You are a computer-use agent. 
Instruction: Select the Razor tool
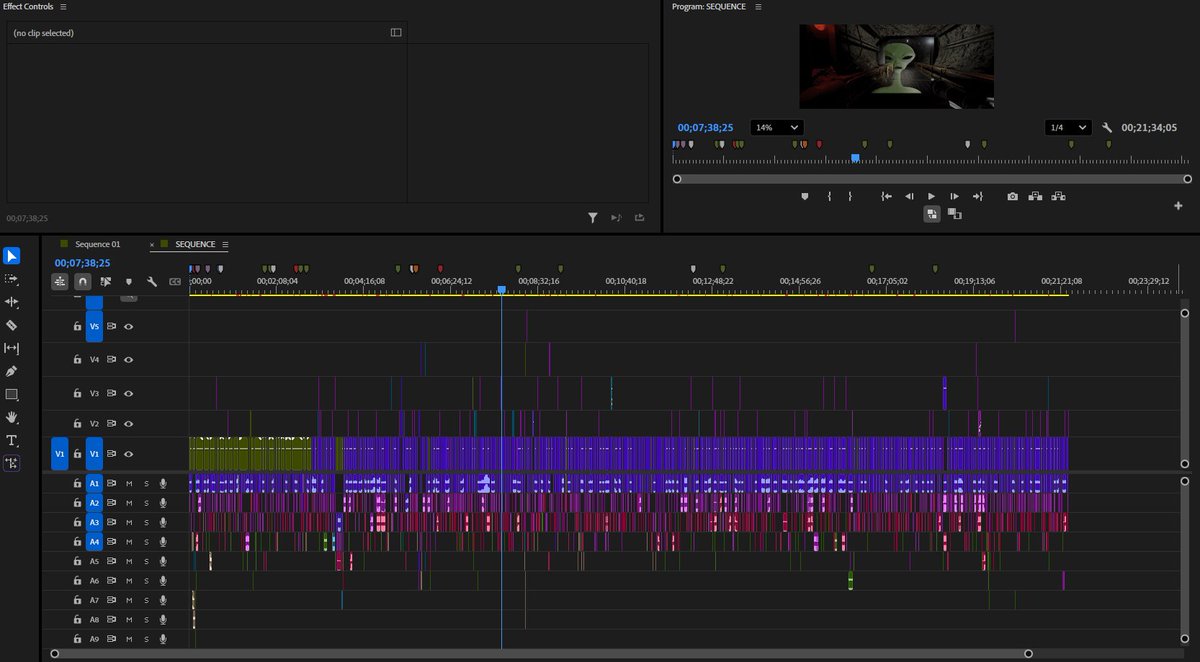coord(12,325)
